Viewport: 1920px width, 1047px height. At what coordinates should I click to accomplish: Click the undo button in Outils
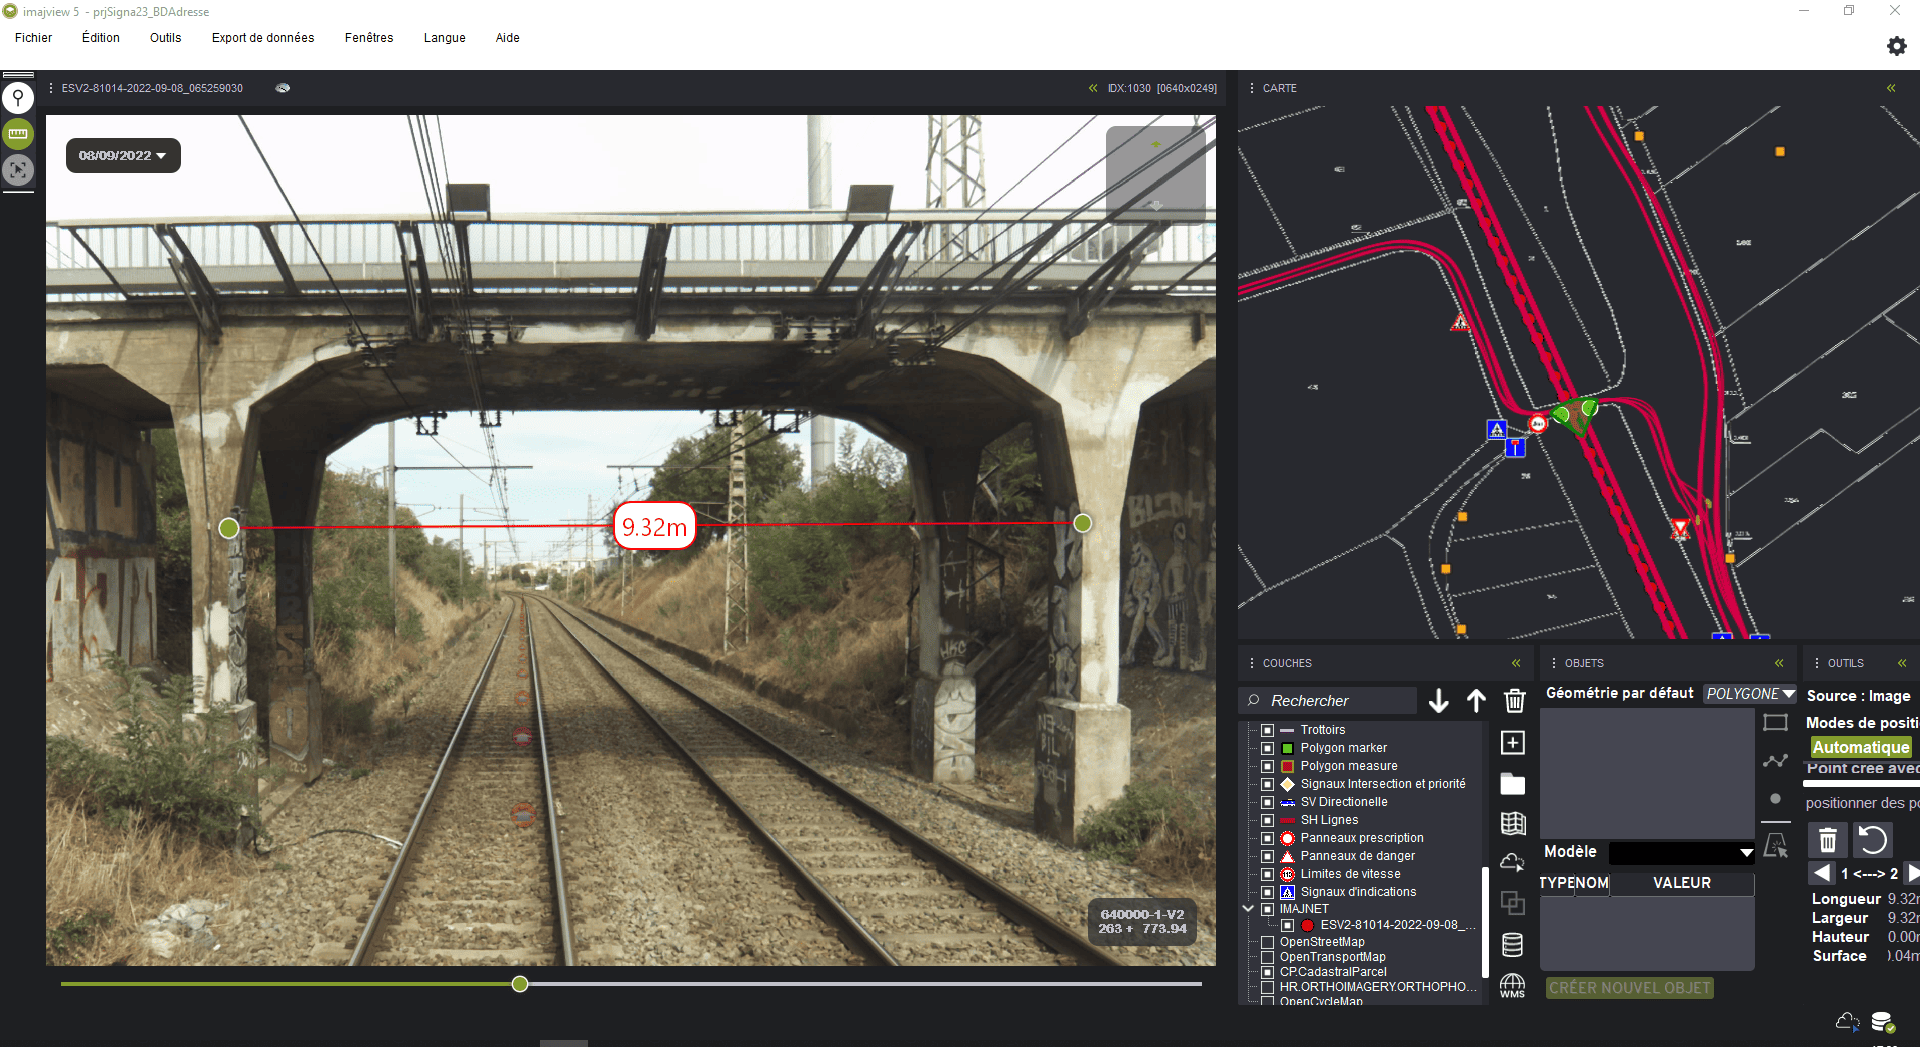(1873, 840)
